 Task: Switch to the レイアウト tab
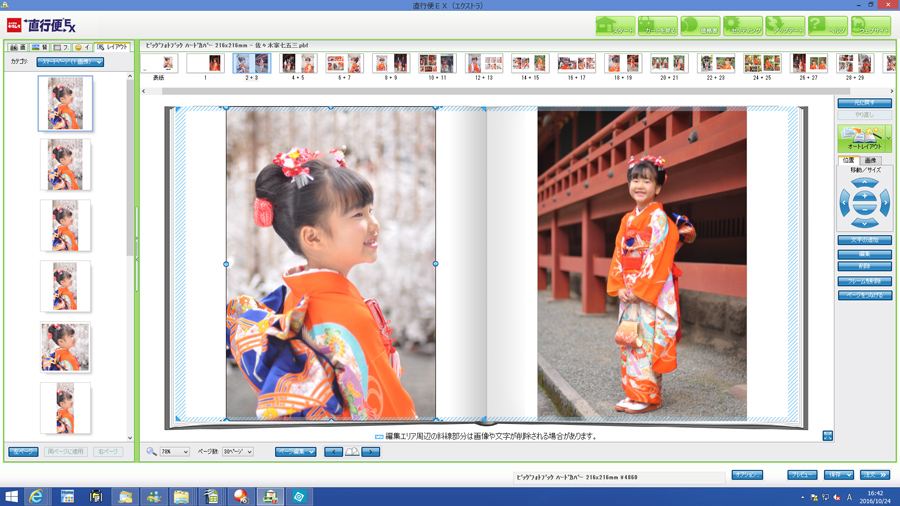(x=113, y=47)
